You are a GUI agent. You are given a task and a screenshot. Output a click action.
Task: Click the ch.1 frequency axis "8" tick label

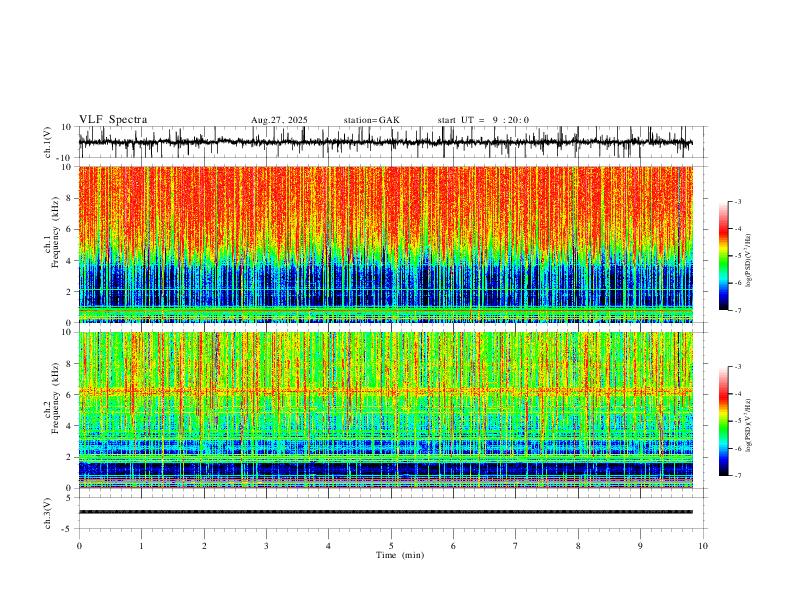(70, 198)
